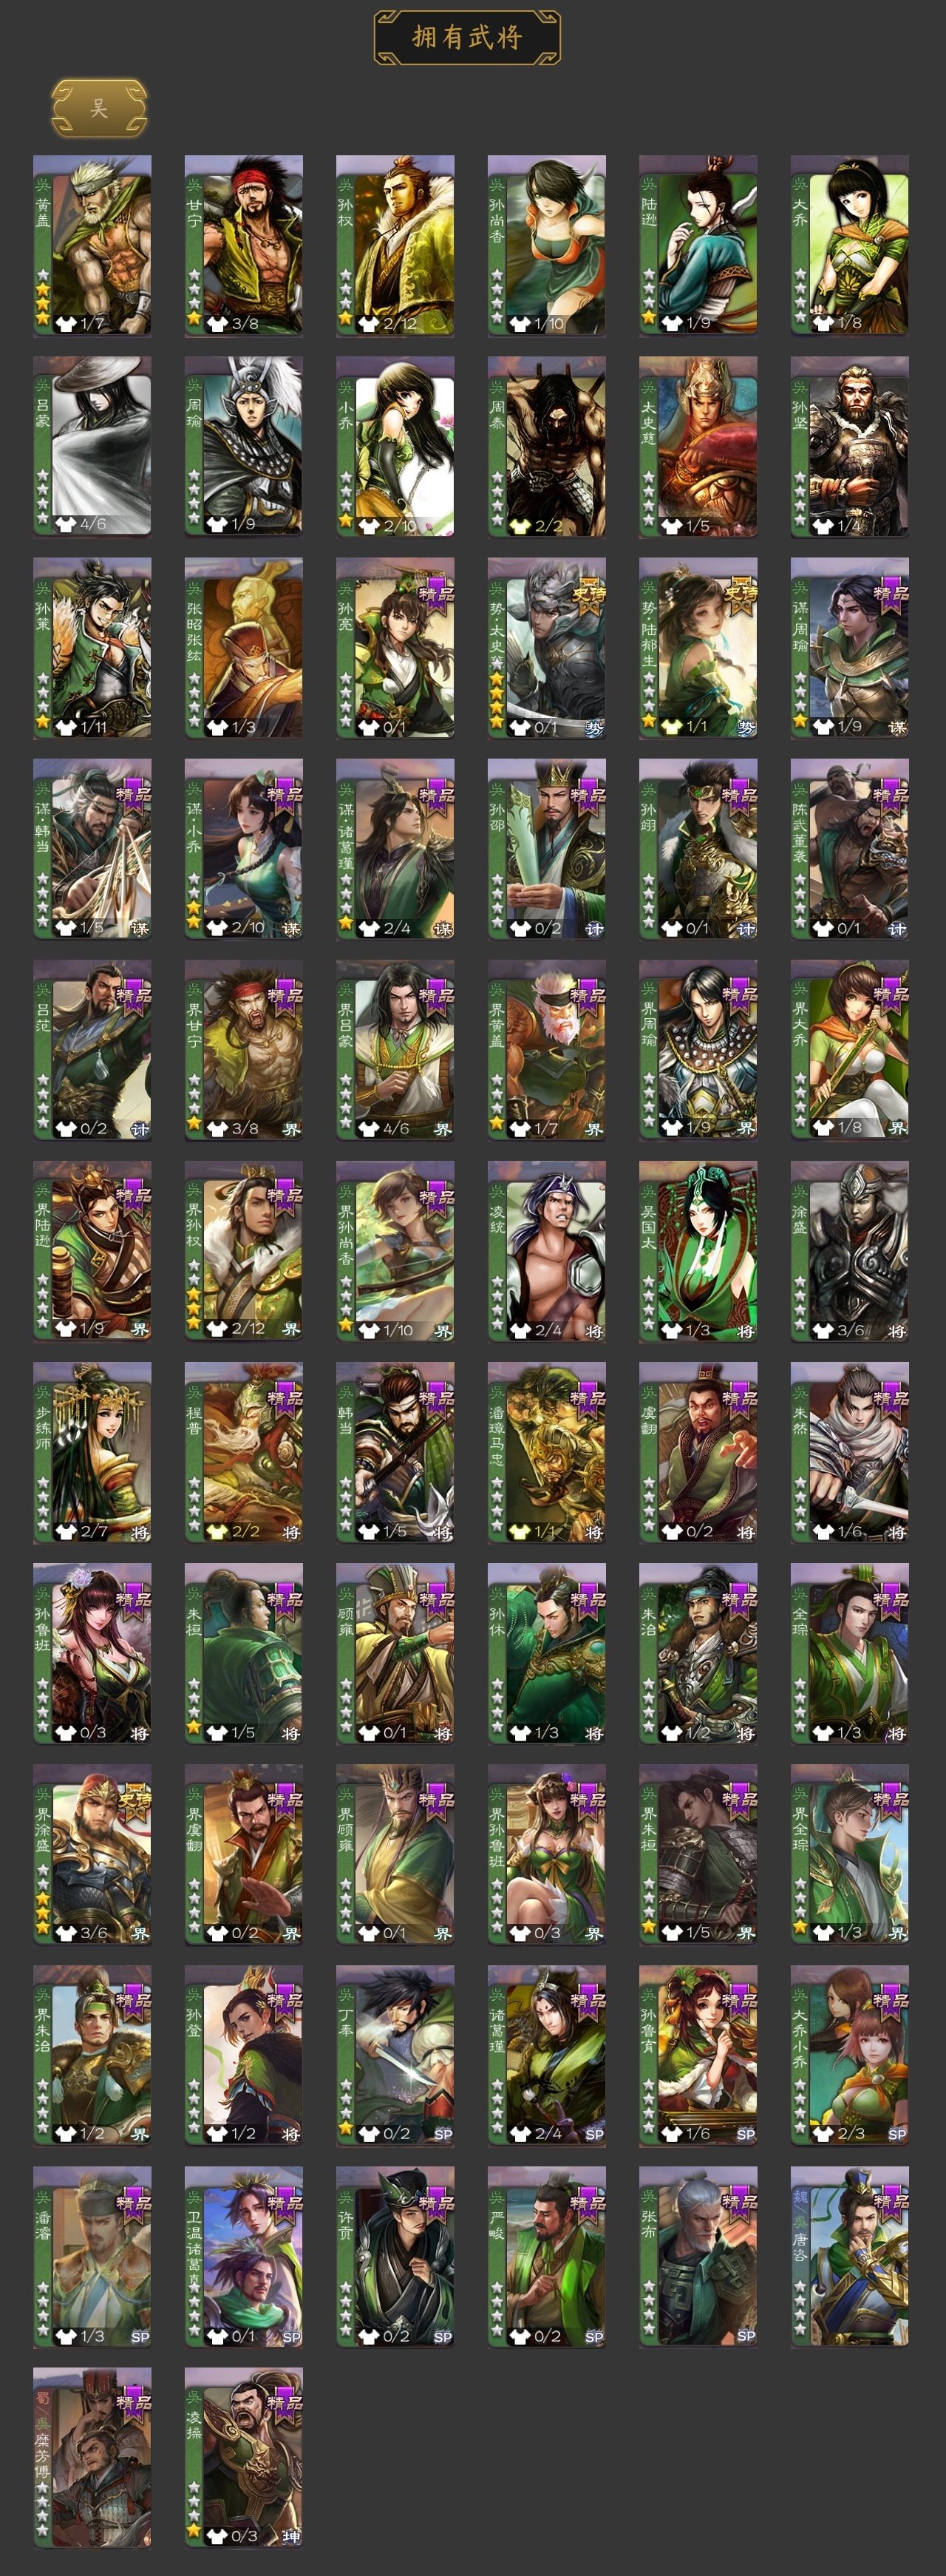Image resolution: width=946 pixels, height=2576 pixels.
Task: Click the 拥有武将 title banner
Action: [x=467, y=37]
